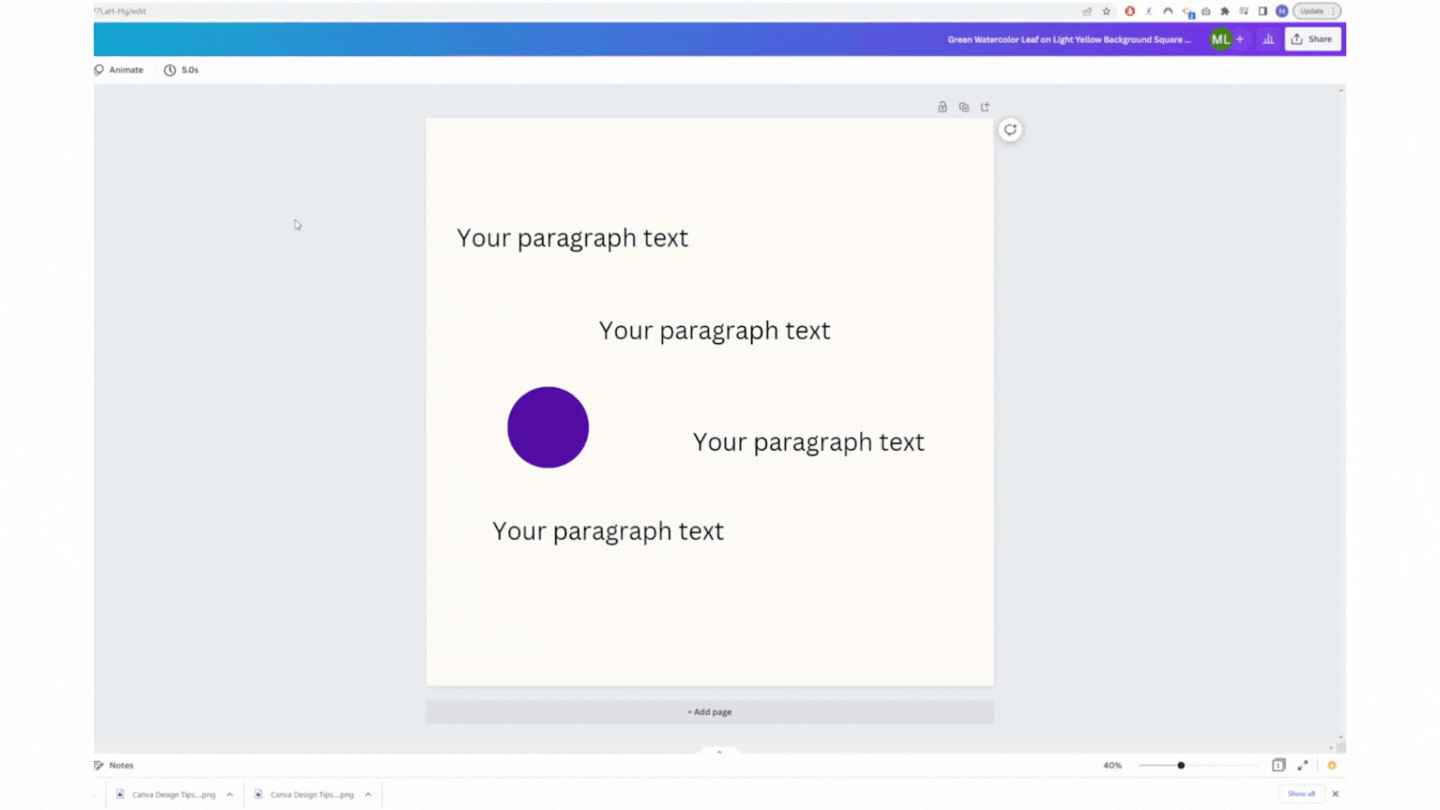Click the Share button
This screenshot has width=1440, height=810.
(1312, 39)
